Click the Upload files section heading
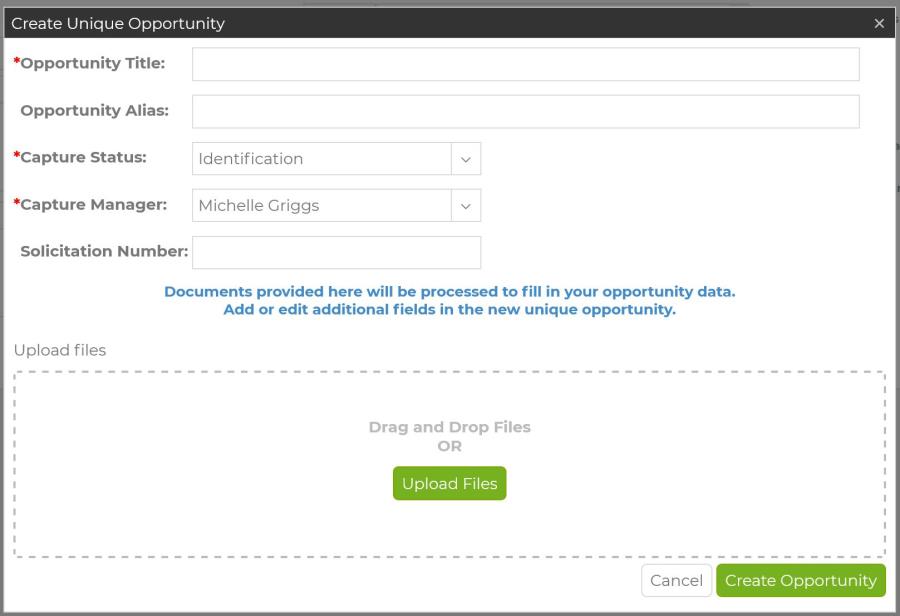 pyautogui.click(x=60, y=350)
